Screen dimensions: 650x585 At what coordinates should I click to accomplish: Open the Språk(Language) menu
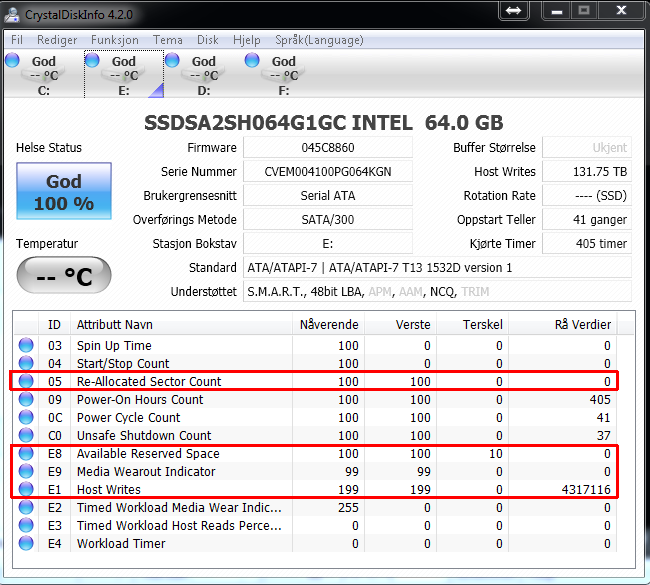click(319, 40)
